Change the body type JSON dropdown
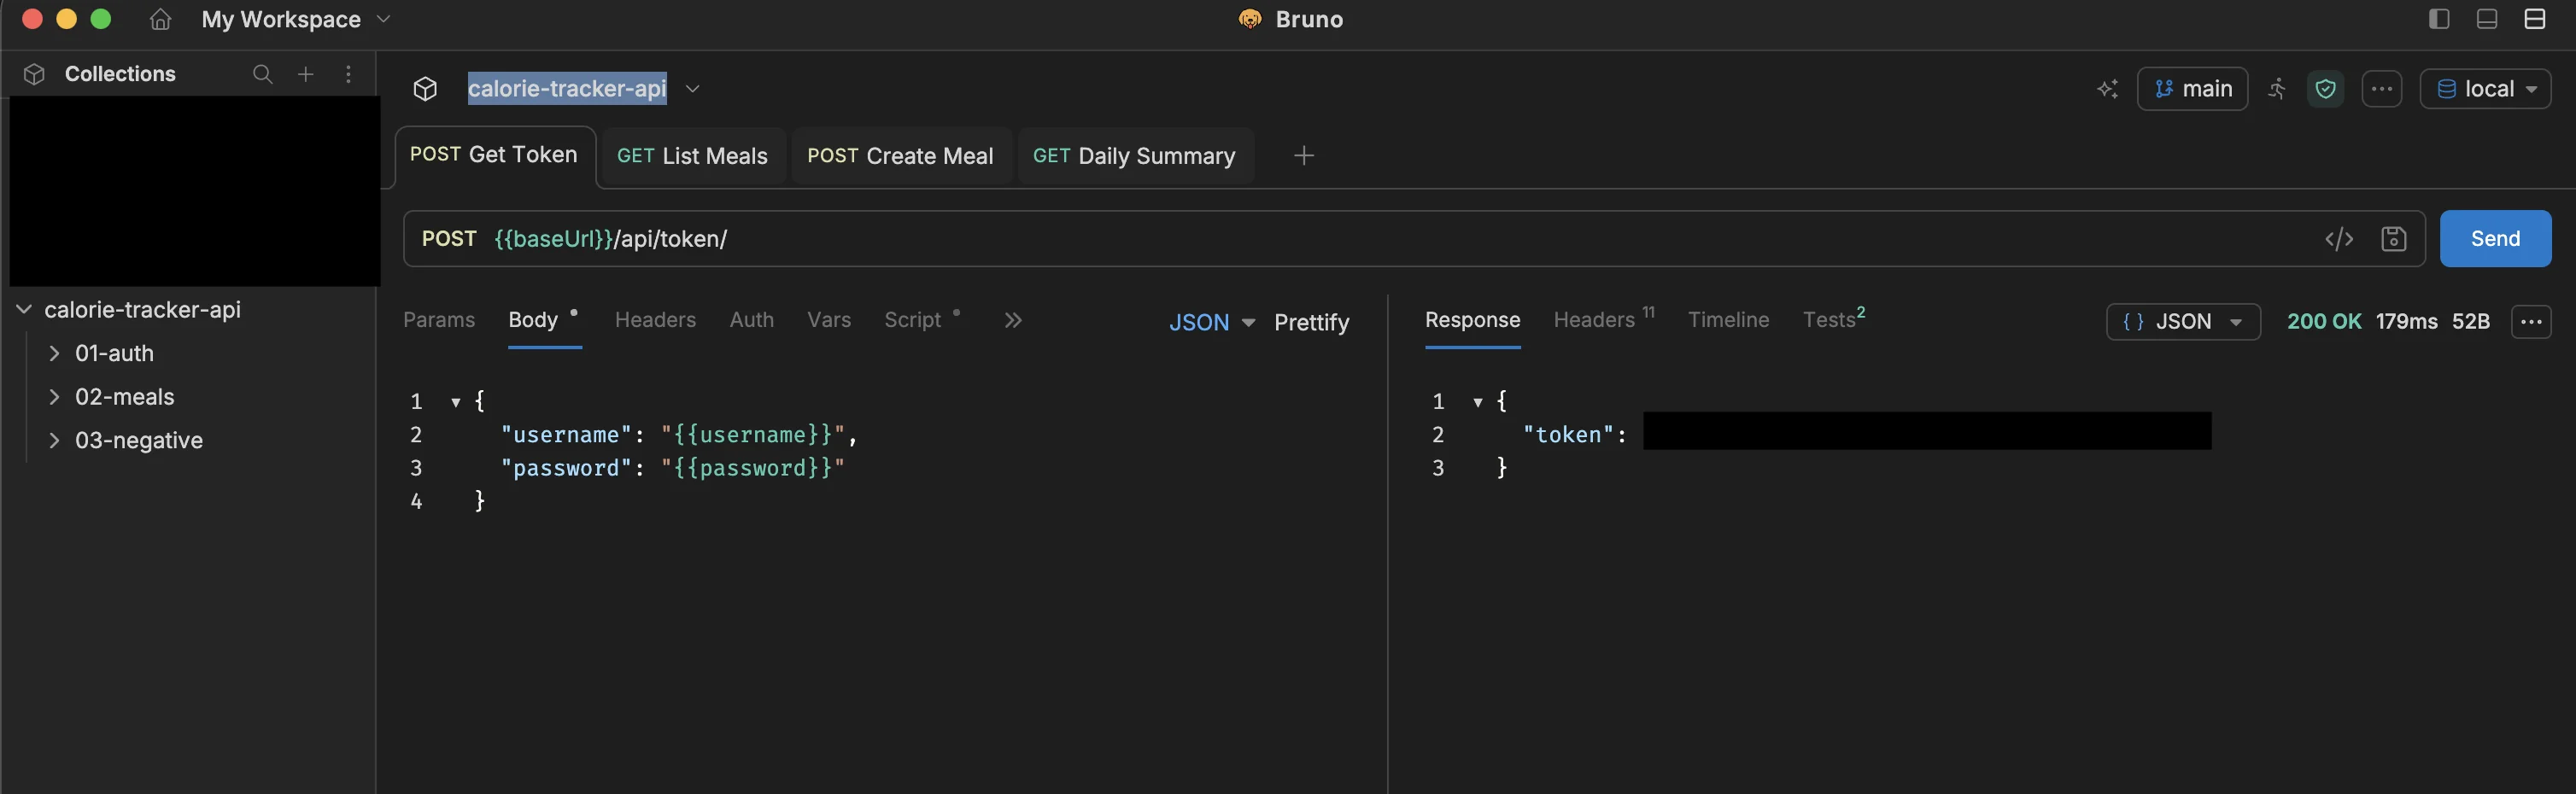The width and height of the screenshot is (2576, 794). (1212, 323)
